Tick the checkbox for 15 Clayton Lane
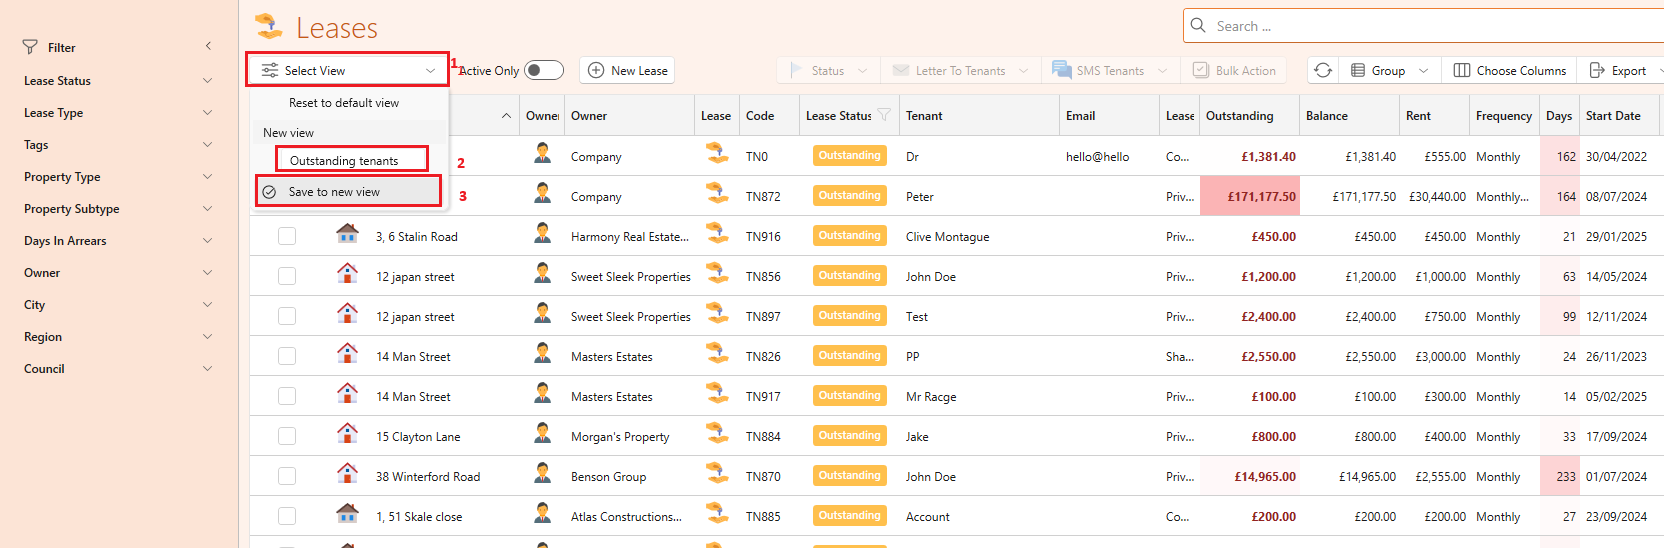1664x548 pixels. (x=287, y=436)
